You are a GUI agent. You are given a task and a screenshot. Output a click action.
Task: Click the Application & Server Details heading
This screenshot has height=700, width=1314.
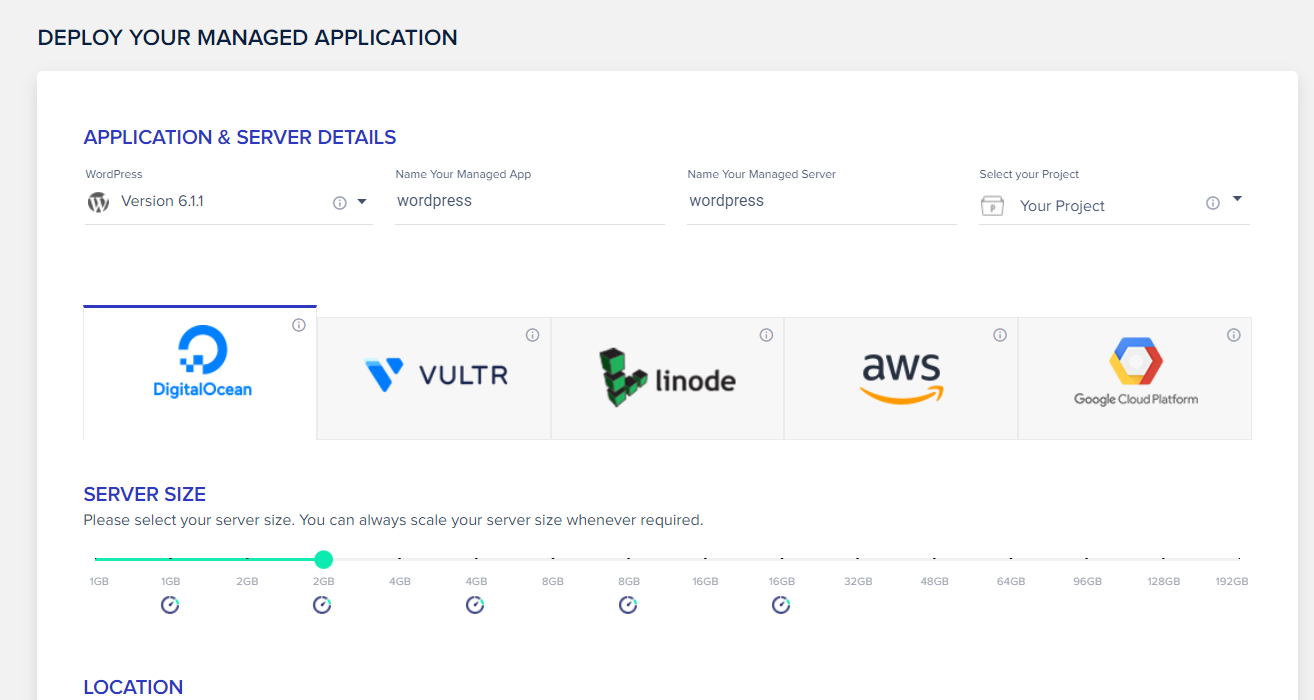(x=240, y=137)
